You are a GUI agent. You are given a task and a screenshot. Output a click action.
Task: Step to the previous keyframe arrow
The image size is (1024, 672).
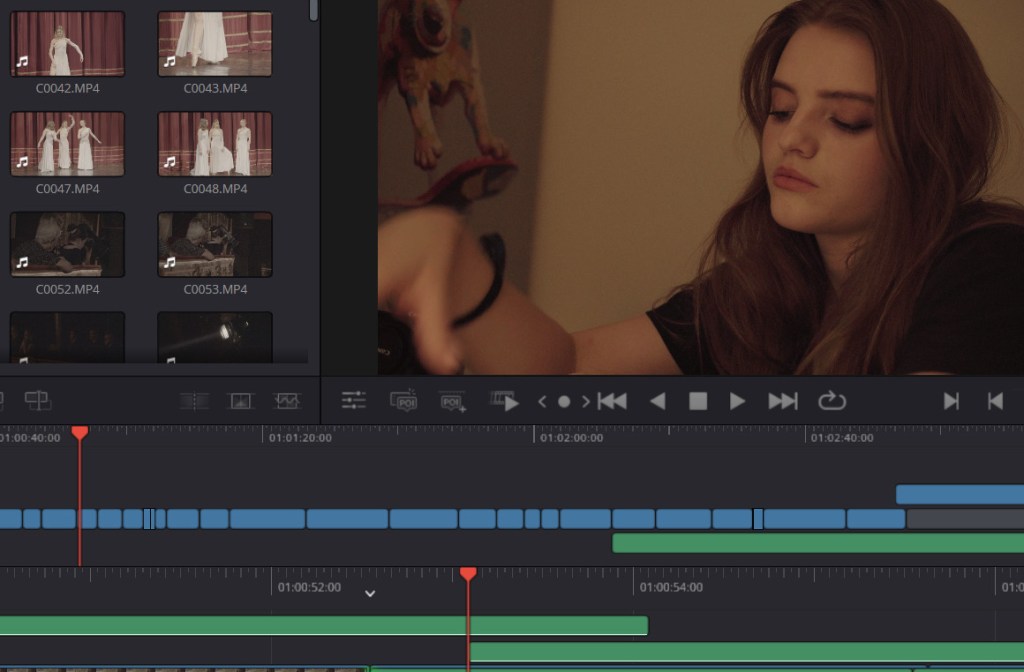pos(542,402)
